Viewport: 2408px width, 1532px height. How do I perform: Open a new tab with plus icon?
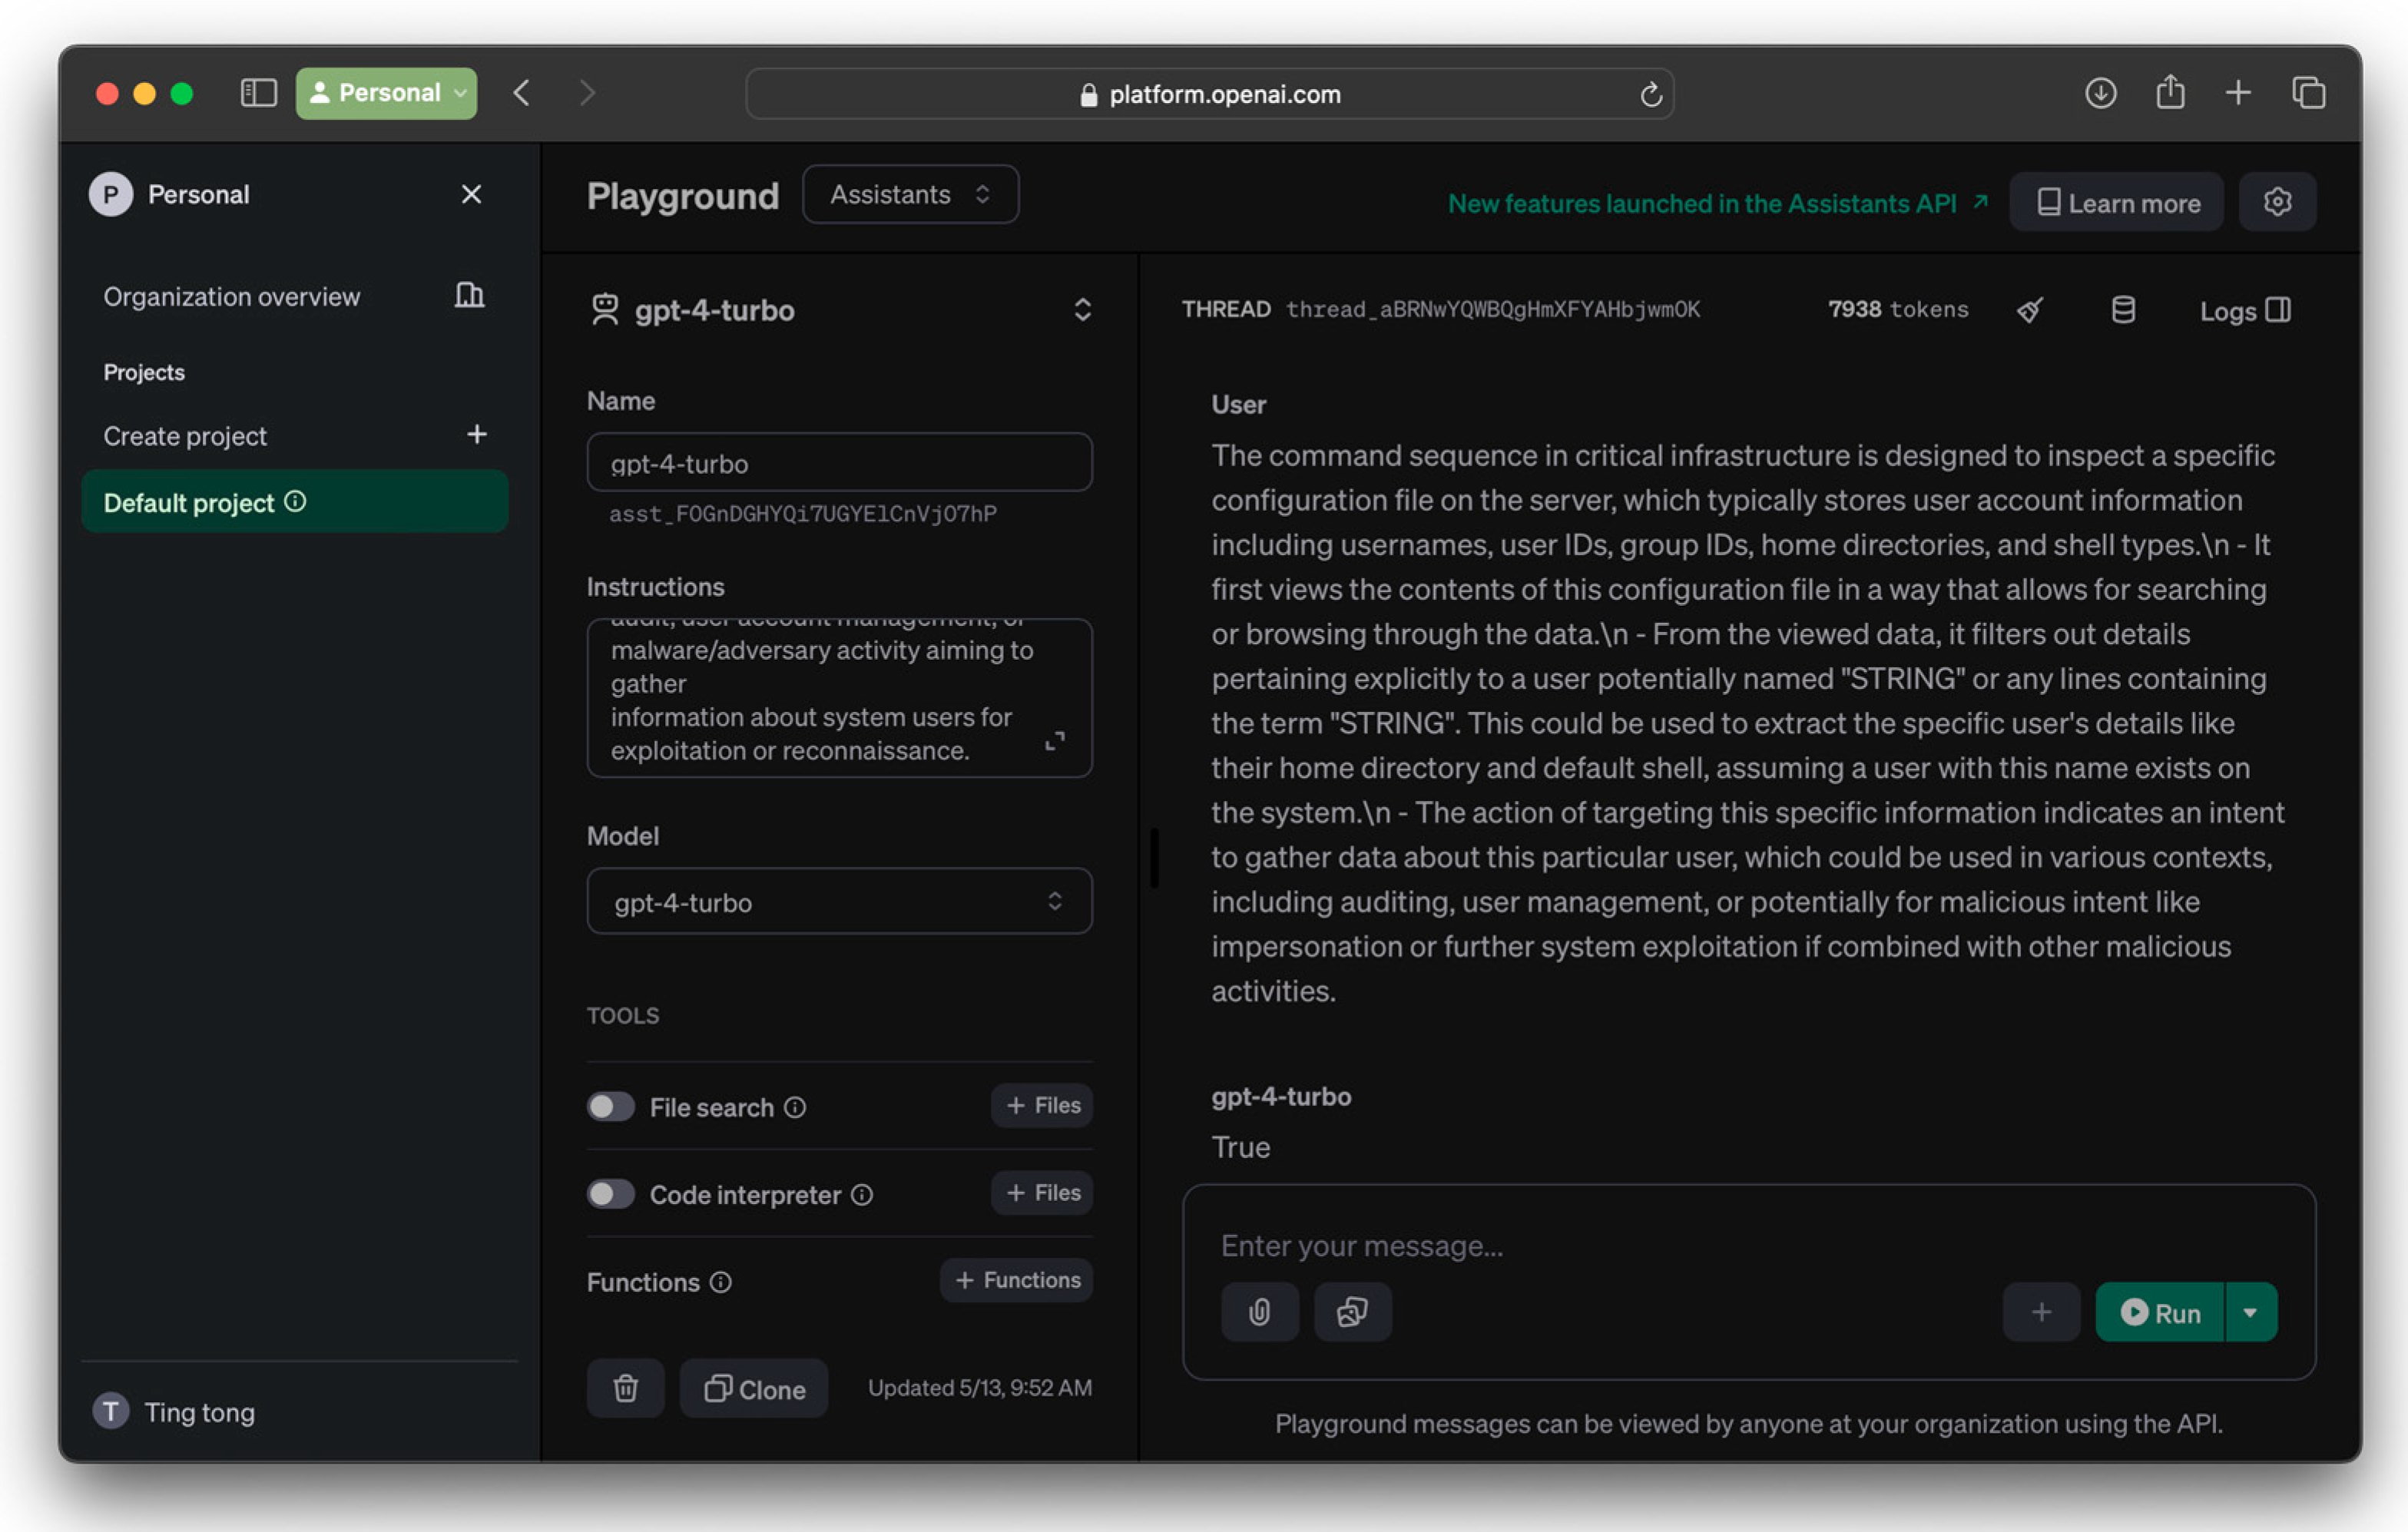[x=2238, y=93]
